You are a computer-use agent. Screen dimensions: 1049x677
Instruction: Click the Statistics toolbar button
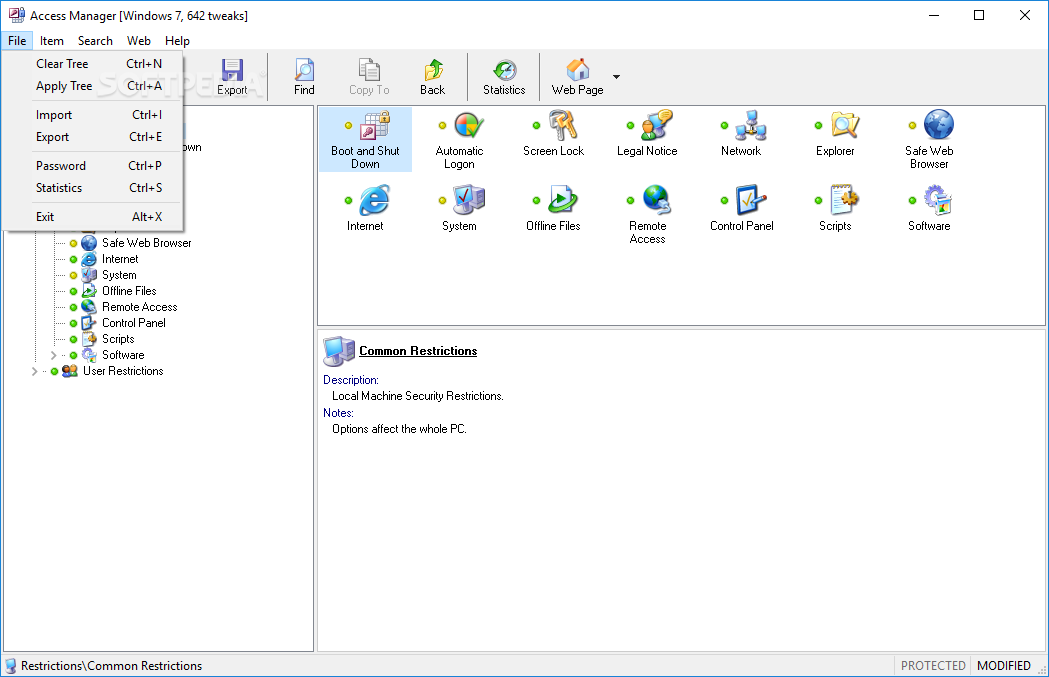coord(504,77)
